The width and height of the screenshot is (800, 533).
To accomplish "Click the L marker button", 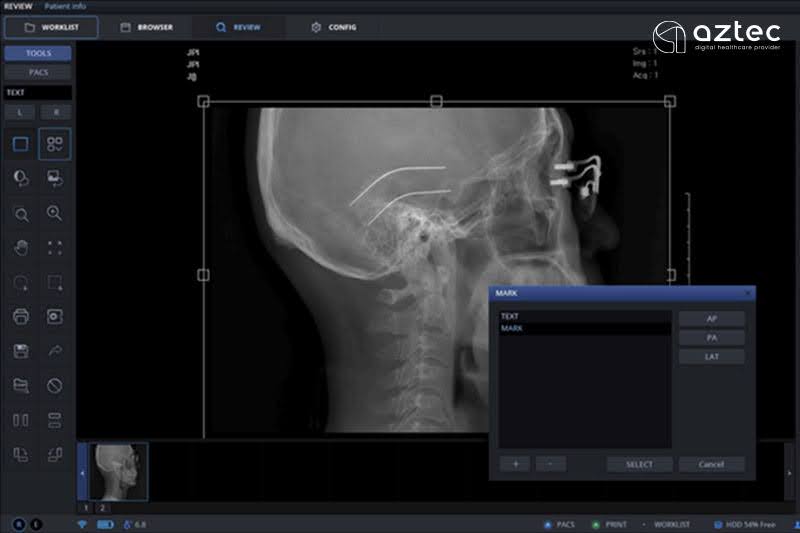I will (20, 112).
